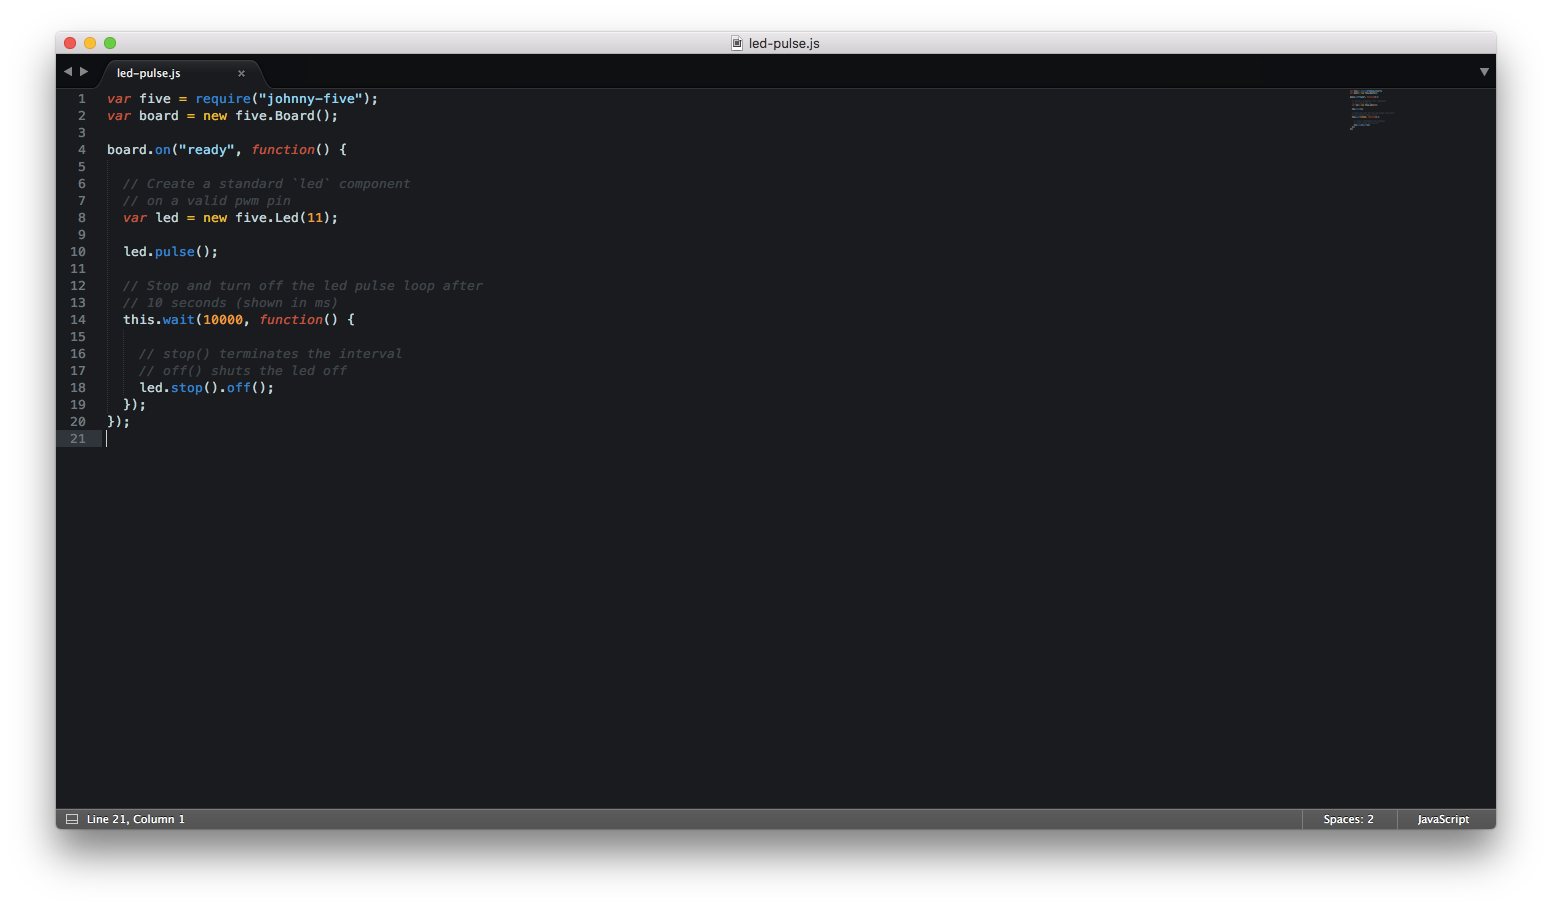Go to the next tab using right arrow
Screen dimensions: 1552x909
[x=84, y=72]
